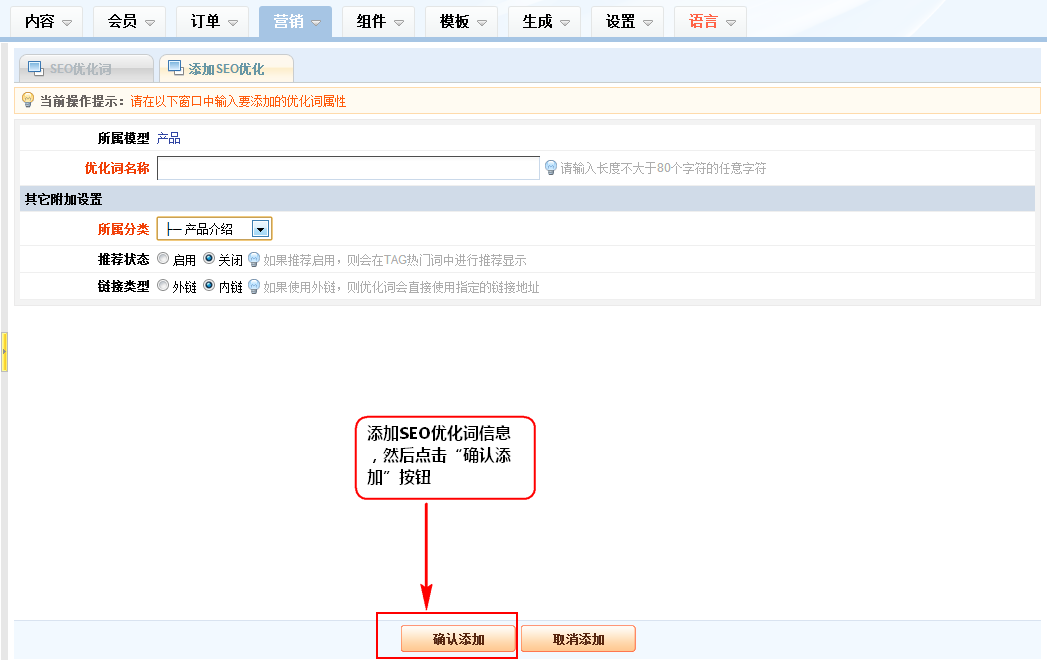Open the 语言 language menu
The width and height of the screenshot is (1047, 662).
(710, 21)
